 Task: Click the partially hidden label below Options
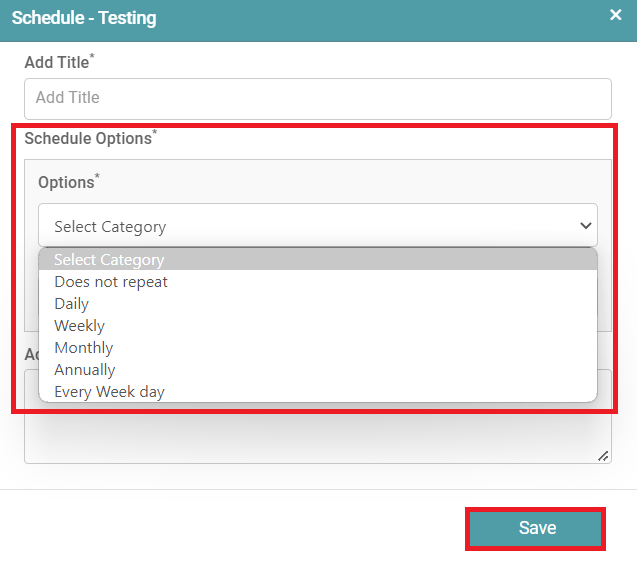(x=31, y=354)
